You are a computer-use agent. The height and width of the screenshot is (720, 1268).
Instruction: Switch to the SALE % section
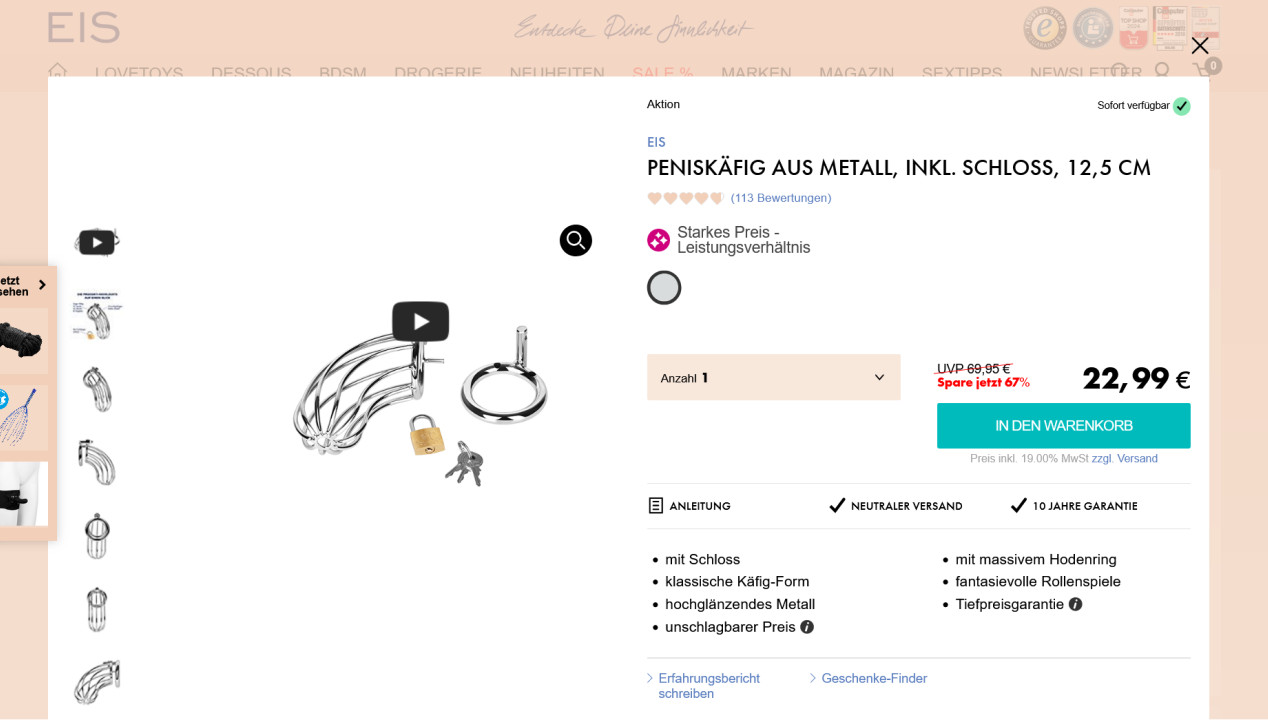pyautogui.click(x=662, y=73)
